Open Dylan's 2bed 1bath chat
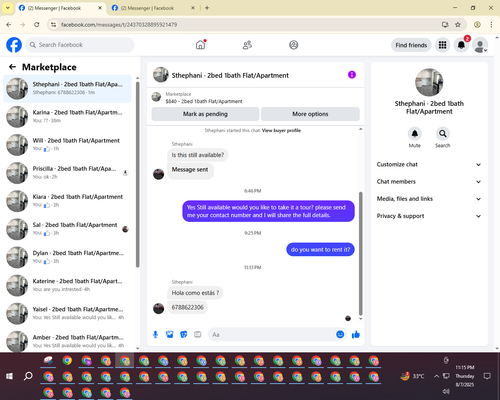Screen dimensions: 500x400 coord(67,257)
